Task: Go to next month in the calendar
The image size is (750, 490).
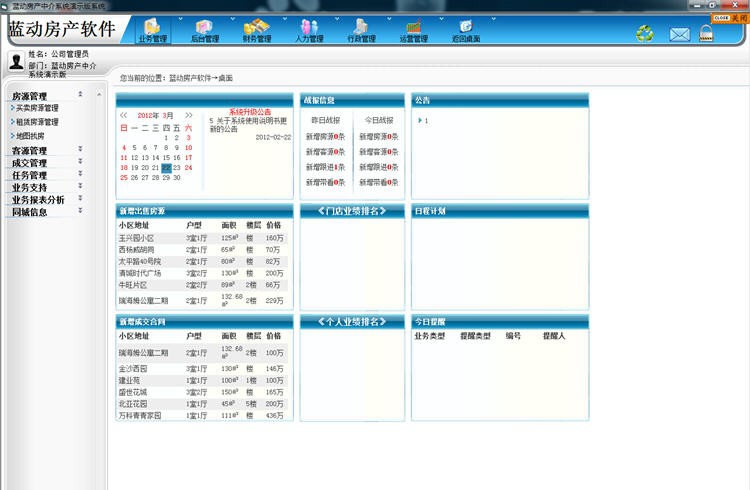Action: (x=189, y=115)
